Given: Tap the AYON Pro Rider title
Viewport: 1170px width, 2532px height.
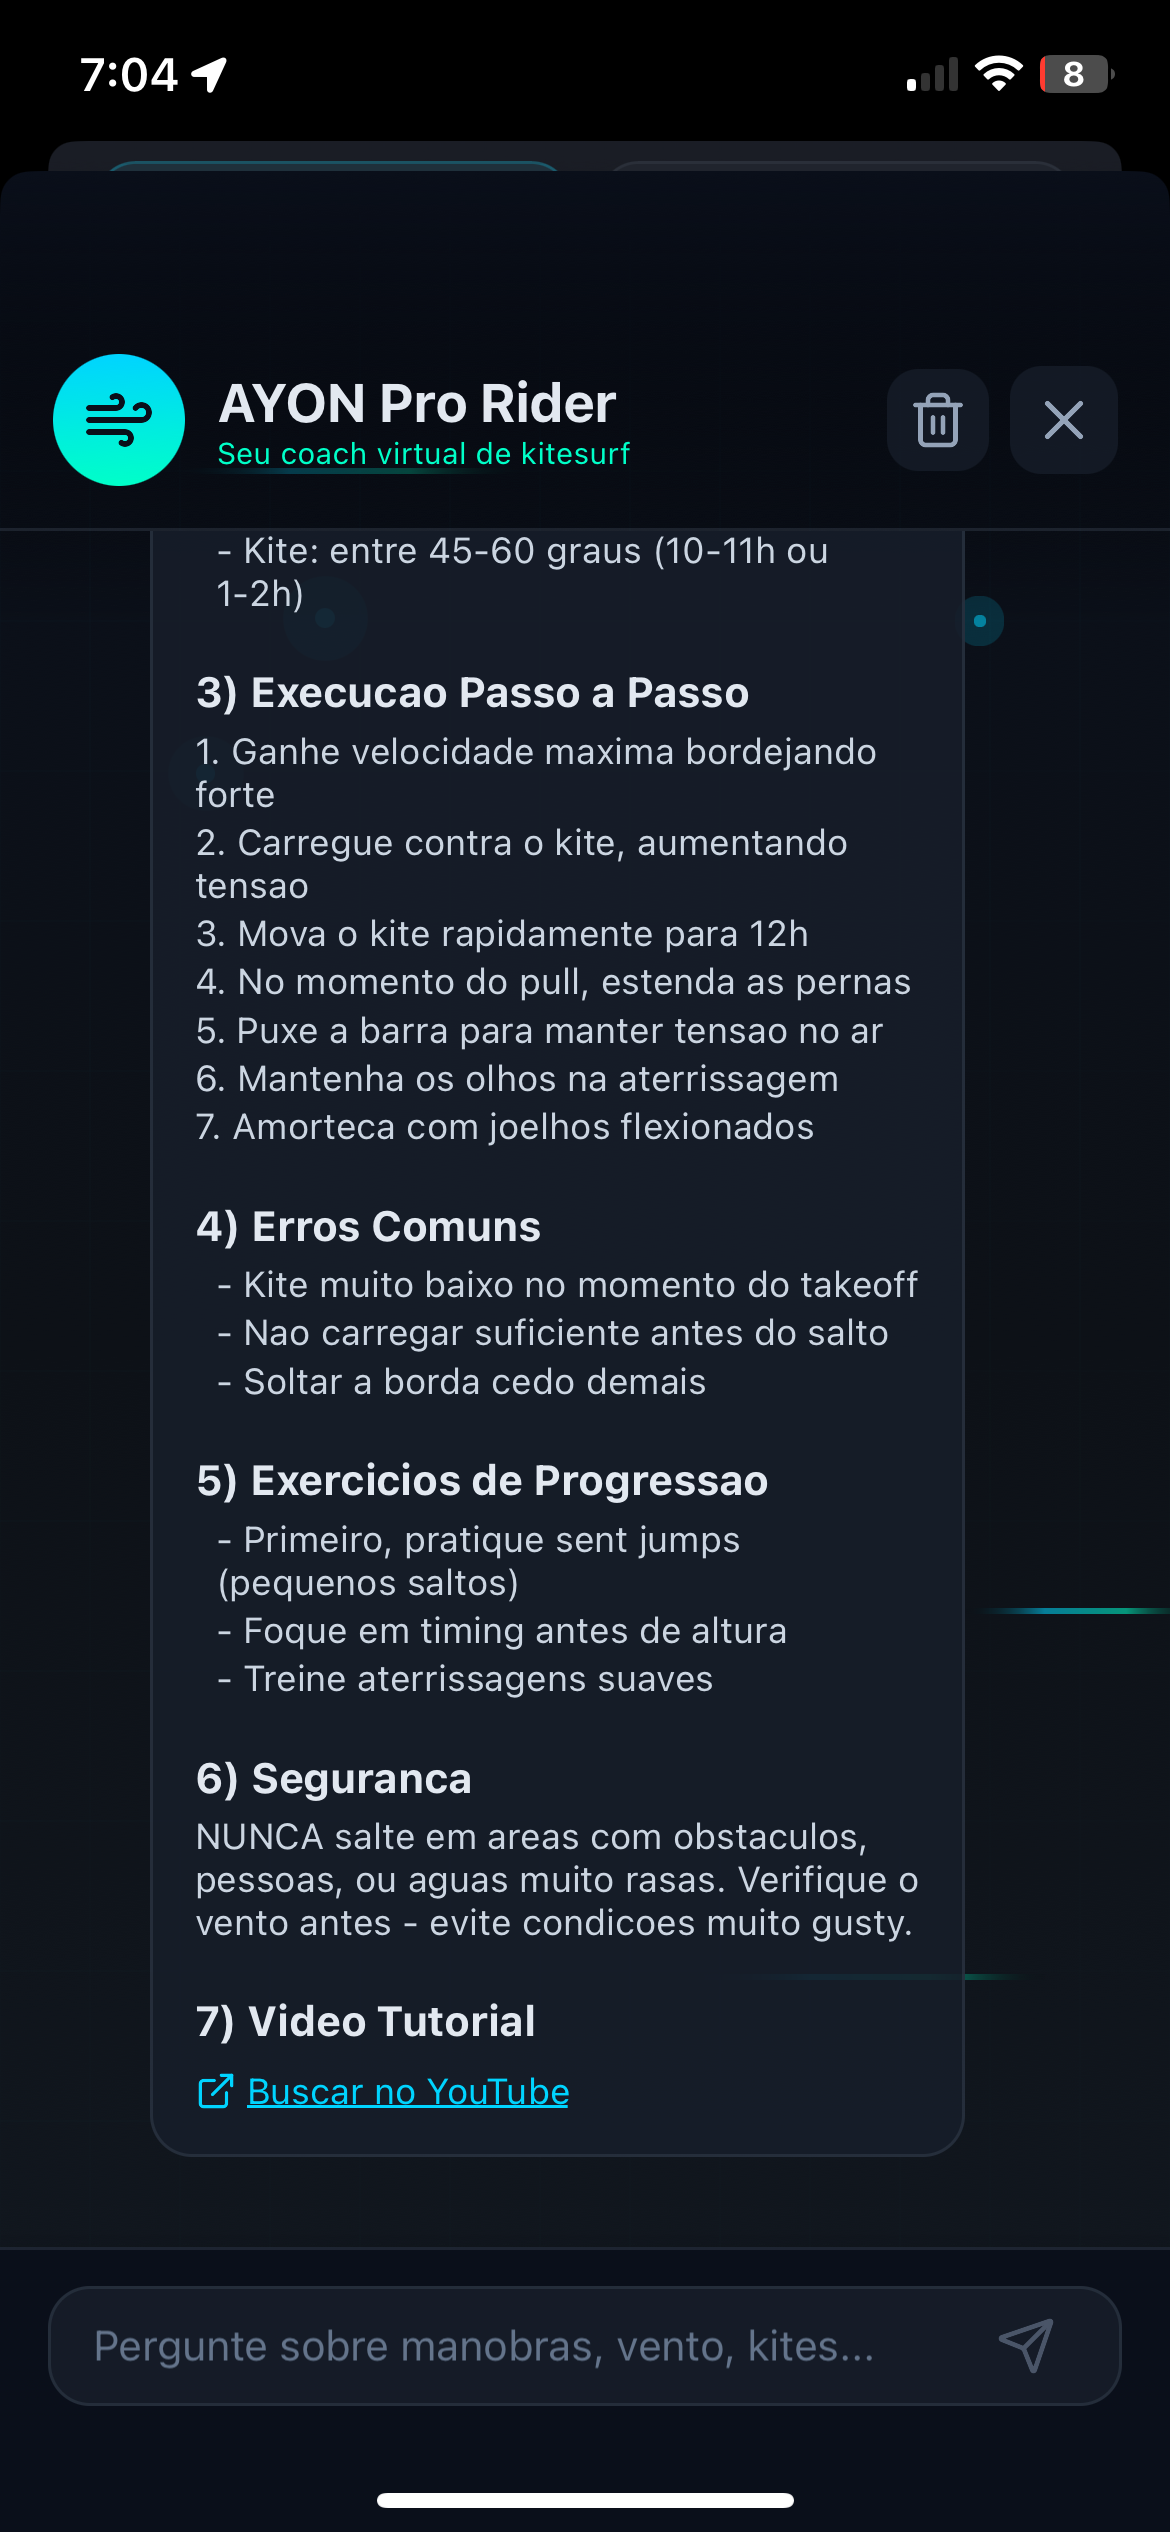Looking at the screenshot, I should [417, 404].
